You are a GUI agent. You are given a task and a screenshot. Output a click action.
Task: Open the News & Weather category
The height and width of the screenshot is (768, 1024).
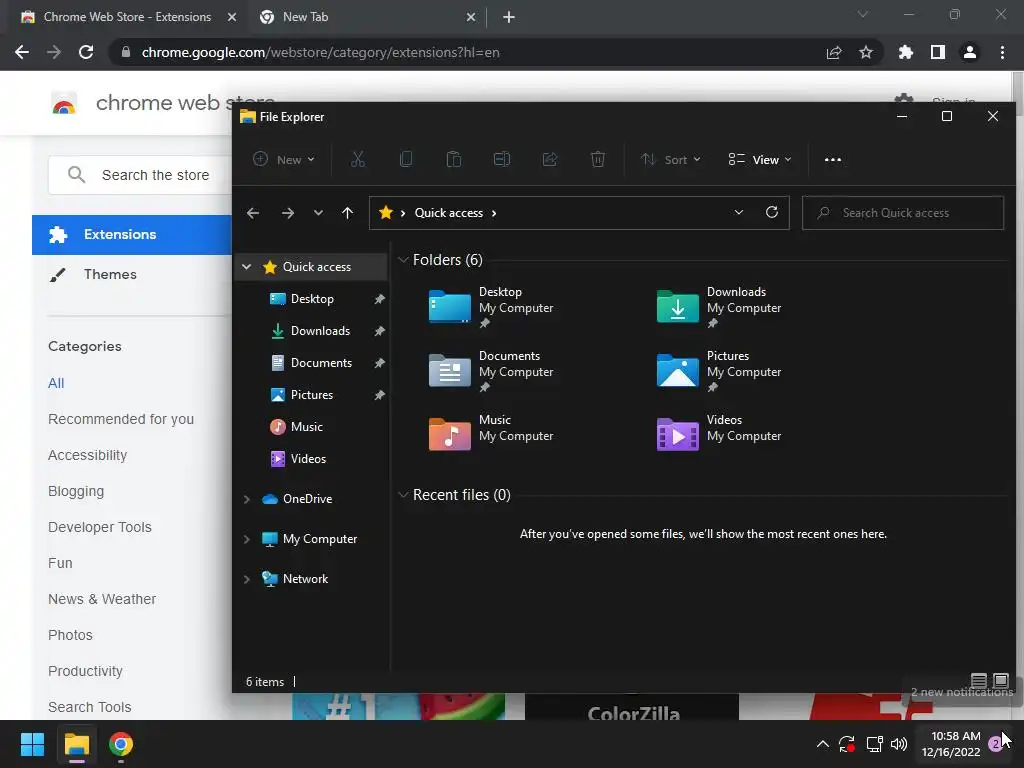tap(102, 599)
